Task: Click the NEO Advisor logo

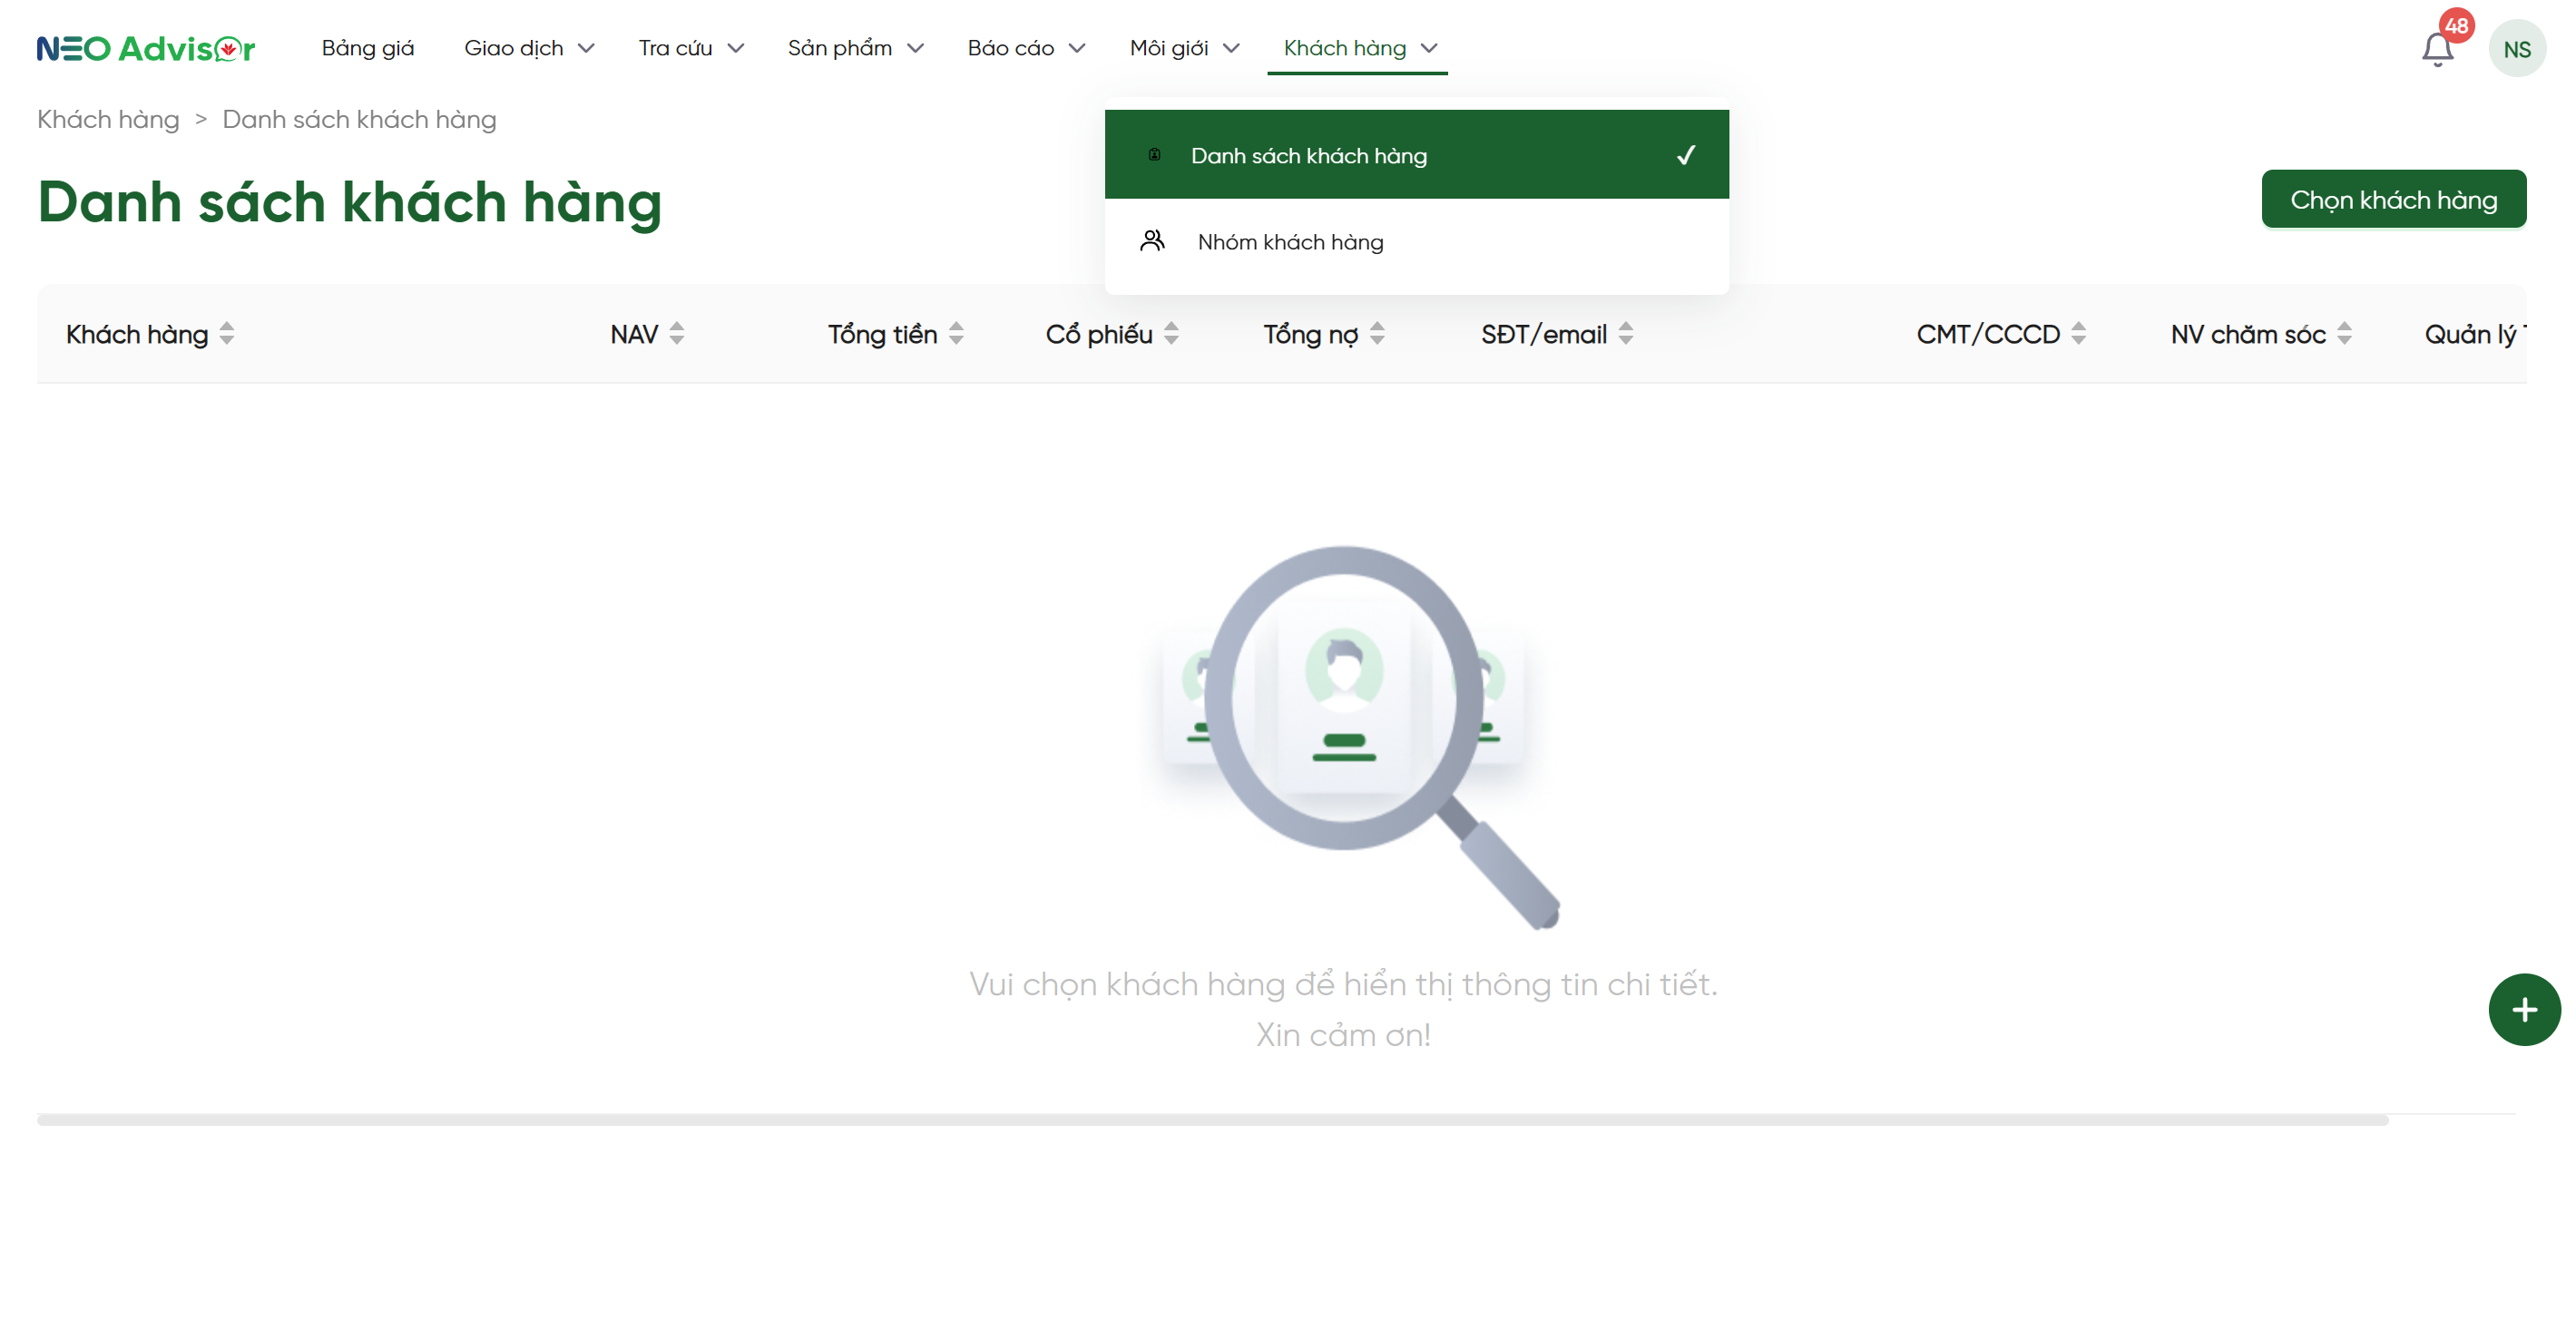Action: (x=146, y=48)
